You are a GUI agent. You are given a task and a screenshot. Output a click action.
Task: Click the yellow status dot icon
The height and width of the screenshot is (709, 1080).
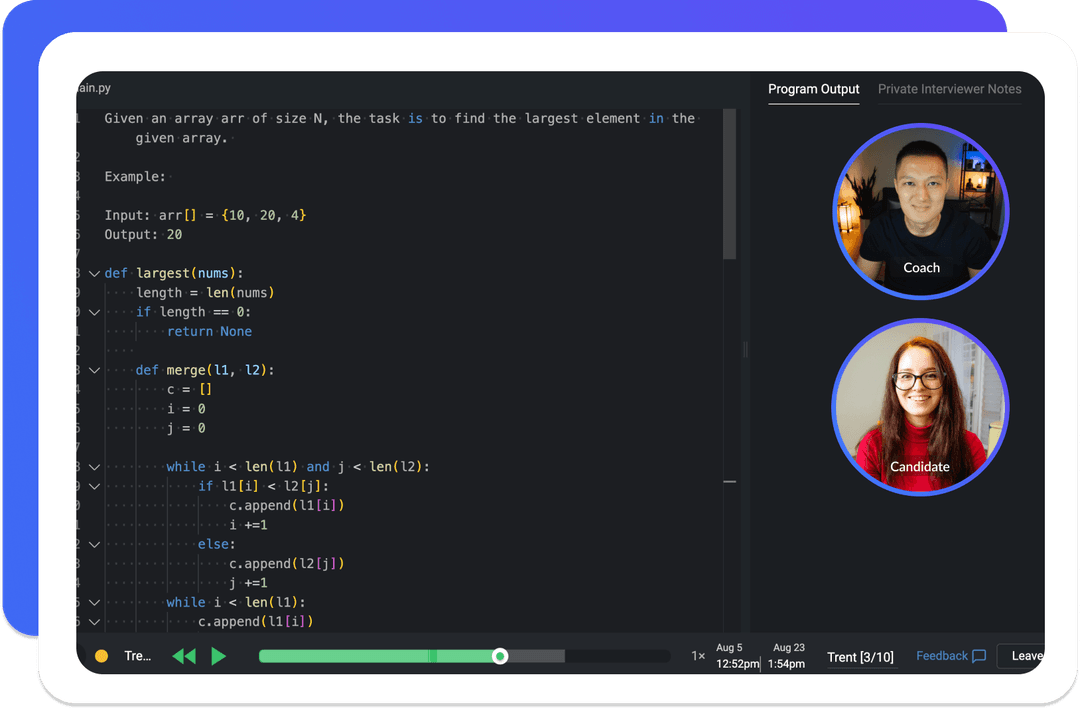pyautogui.click(x=101, y=656)
